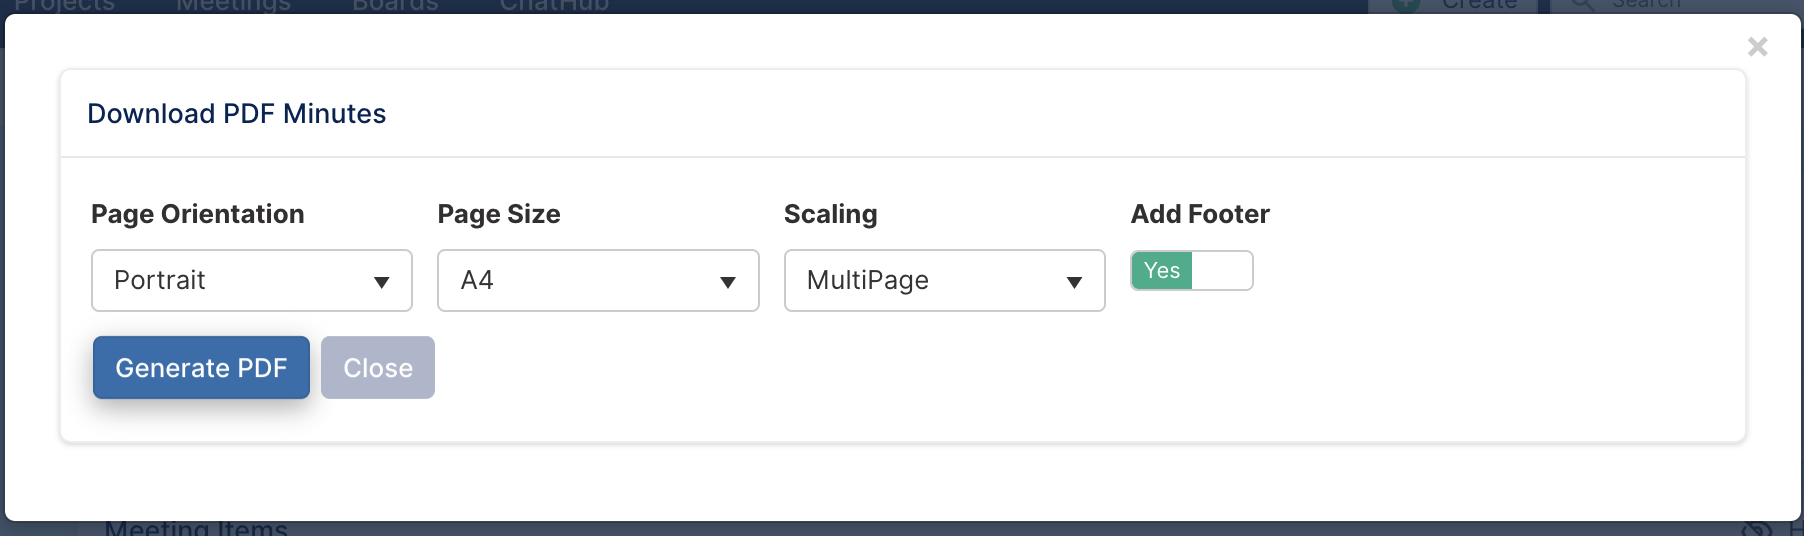Viewport: 1804px width, 536px height.
Task: Click the Page Size dropdown arrow
Action: click(x=728, y=282)
